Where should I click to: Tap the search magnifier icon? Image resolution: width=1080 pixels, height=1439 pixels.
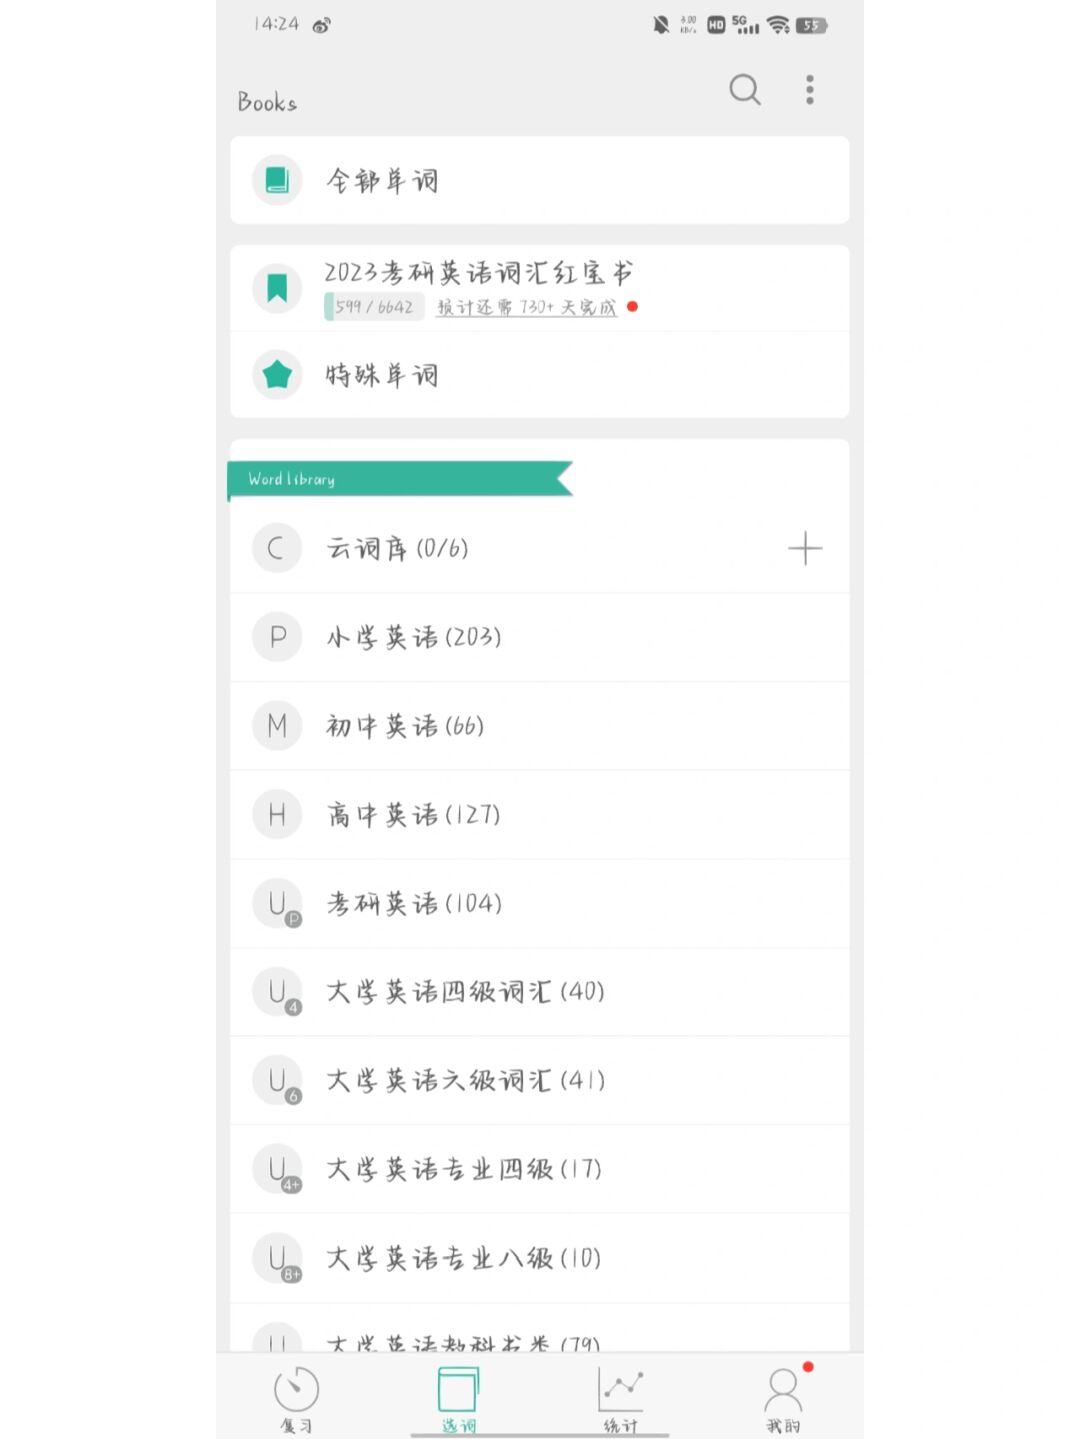744,90
